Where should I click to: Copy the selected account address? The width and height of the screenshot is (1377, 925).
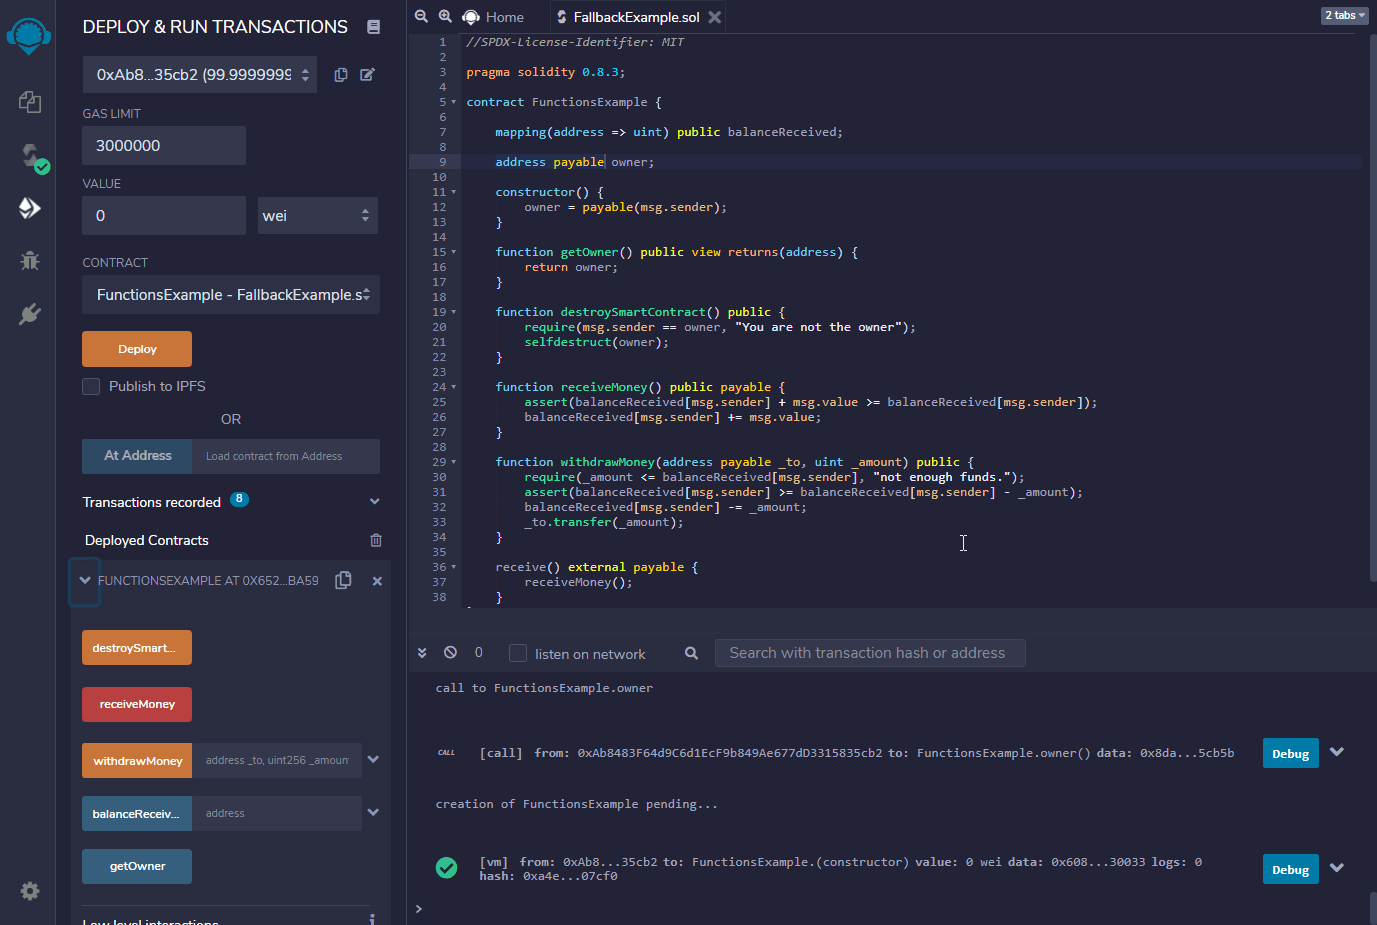pyautogui.click(x=340, y=75)
